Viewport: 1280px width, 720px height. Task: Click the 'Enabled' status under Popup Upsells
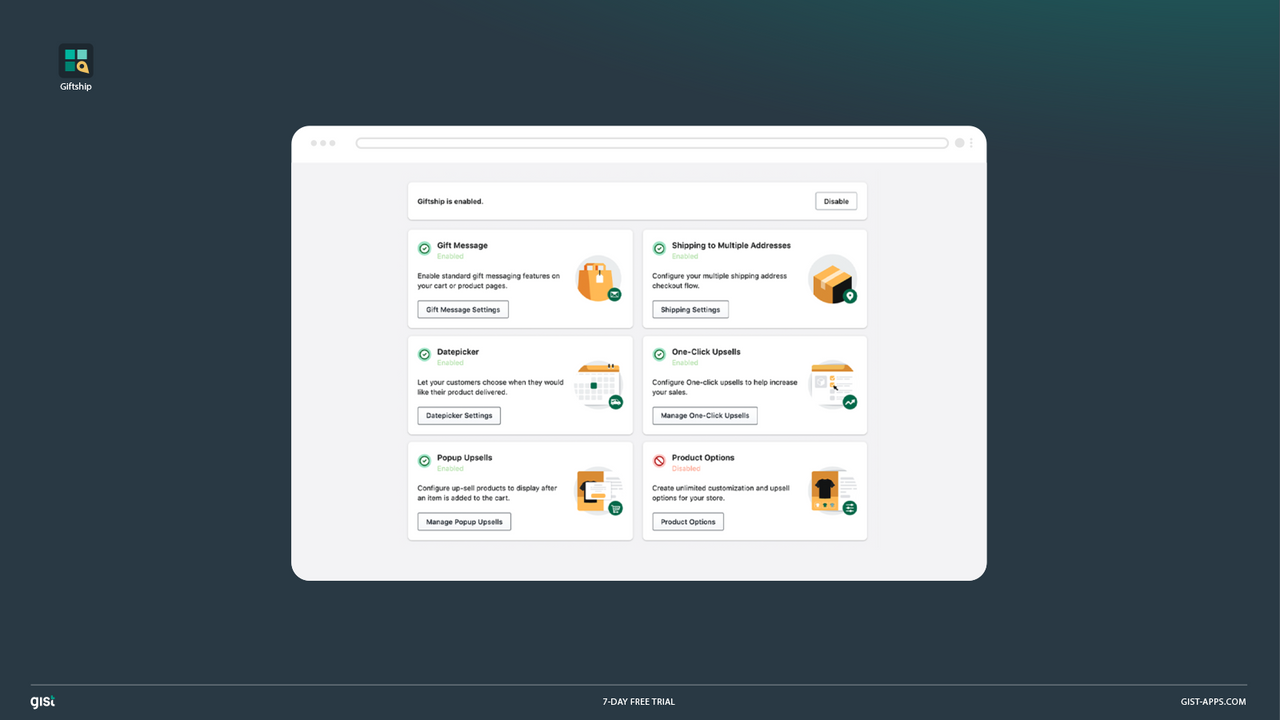(450, 468)
